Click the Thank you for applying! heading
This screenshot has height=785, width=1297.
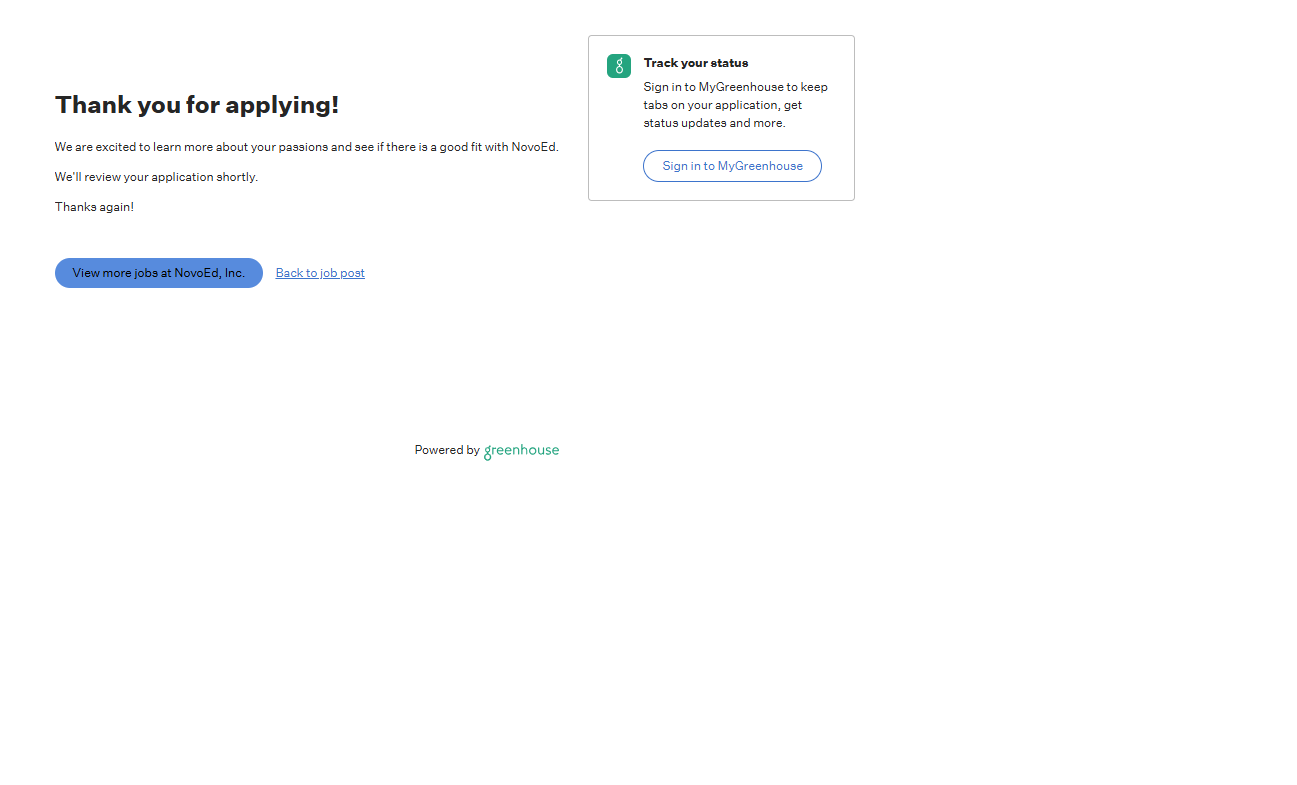[197, 105]
